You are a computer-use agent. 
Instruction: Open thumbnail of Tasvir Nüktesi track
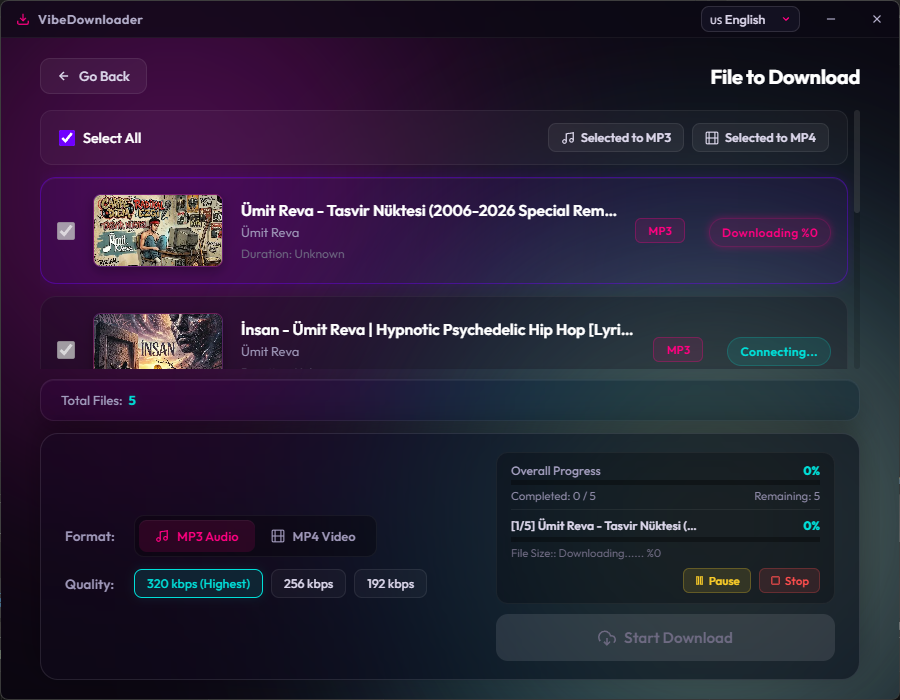tap(158, 231)
